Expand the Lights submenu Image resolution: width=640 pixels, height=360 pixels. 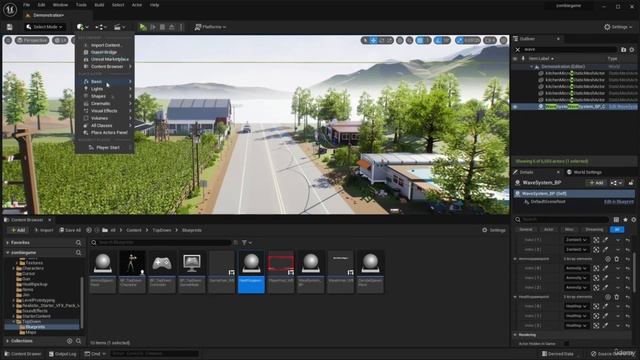pos(105,89)
